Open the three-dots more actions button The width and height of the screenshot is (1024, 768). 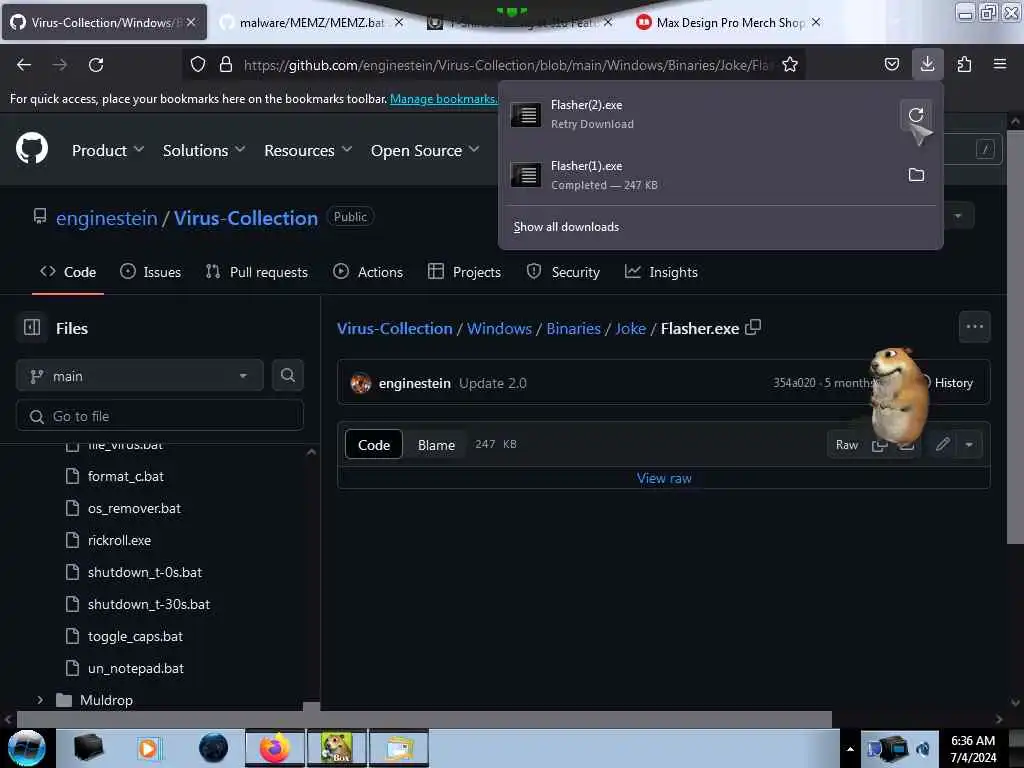[x=974, y=327]
